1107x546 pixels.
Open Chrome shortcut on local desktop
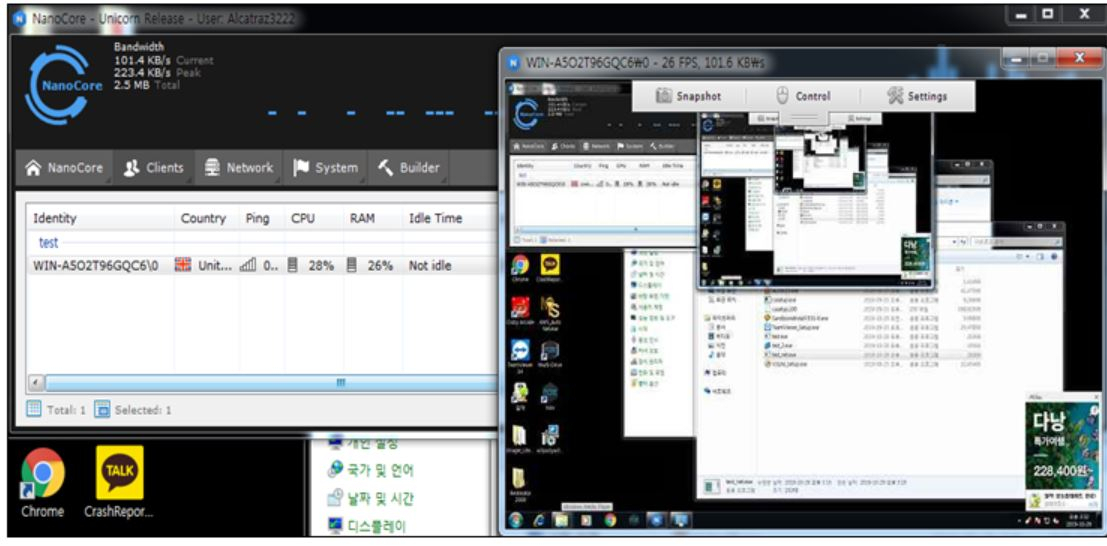coord(42,484)
